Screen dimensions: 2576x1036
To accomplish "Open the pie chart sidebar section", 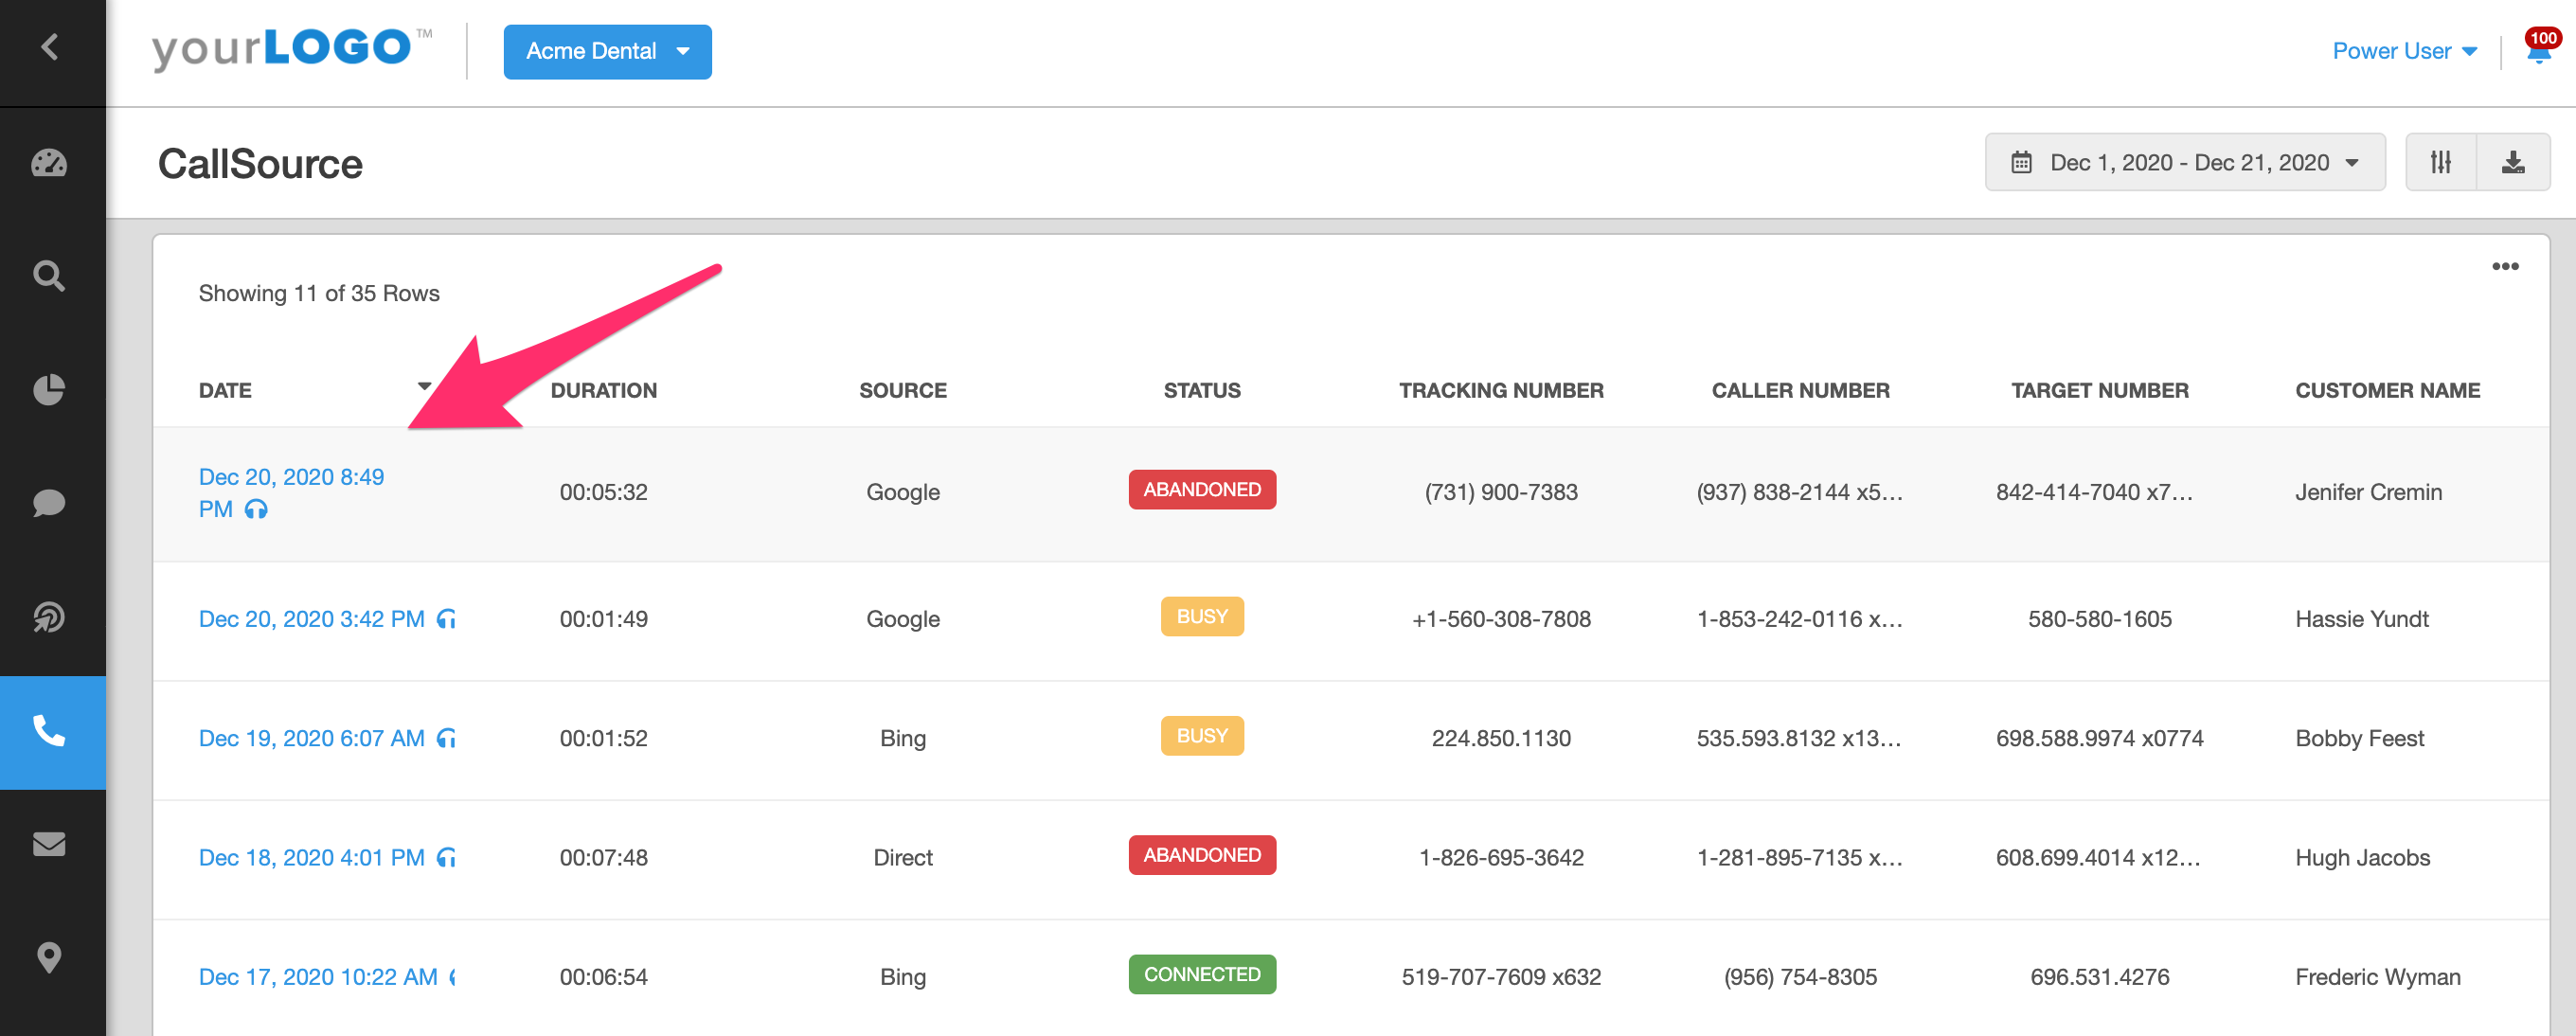I will click(49, 389).
